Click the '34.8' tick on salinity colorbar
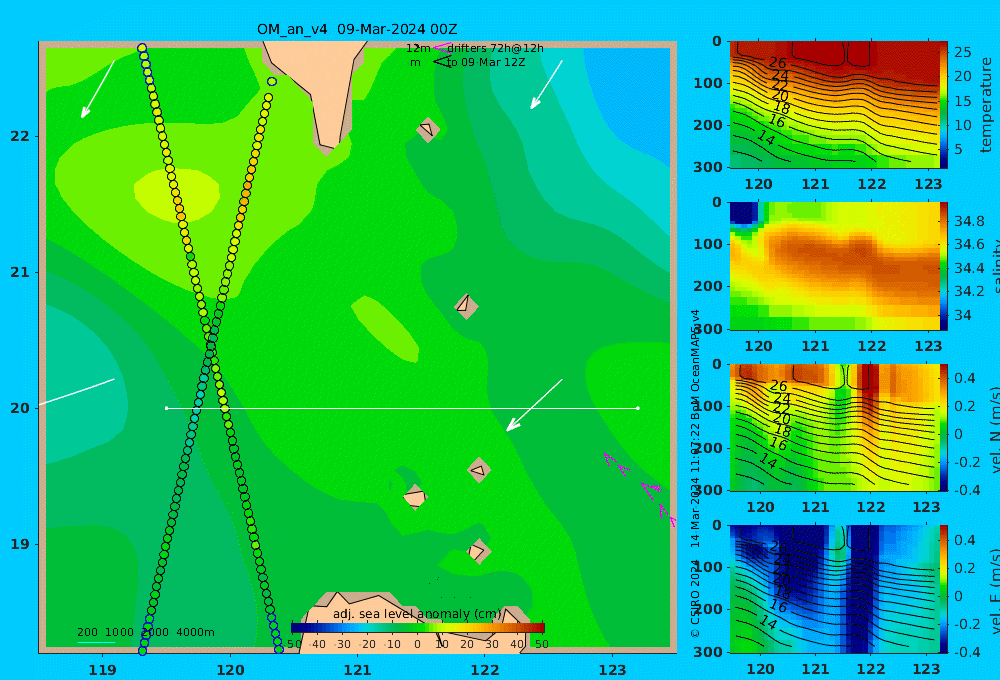Viewport: 1000px width, 680px height. [969, 221]
